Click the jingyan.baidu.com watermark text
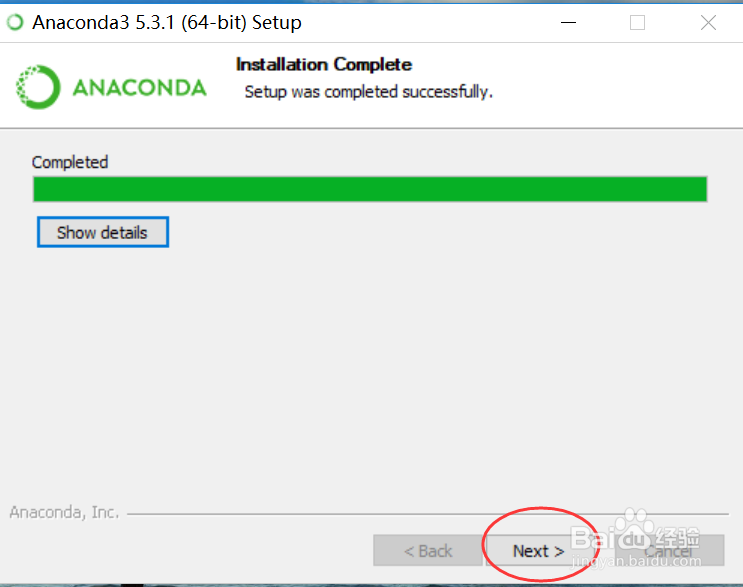743x587 pixels. (x=636, y=561)
